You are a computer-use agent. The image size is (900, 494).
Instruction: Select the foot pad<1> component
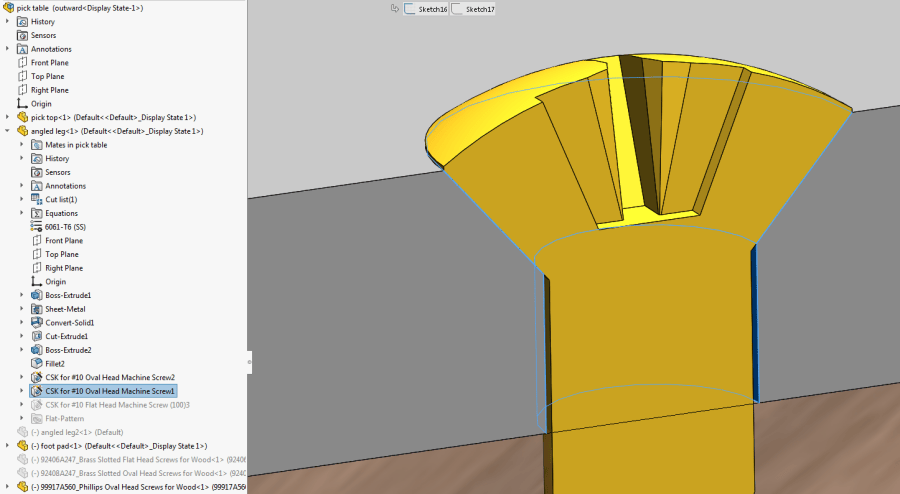tap(119, 446)
